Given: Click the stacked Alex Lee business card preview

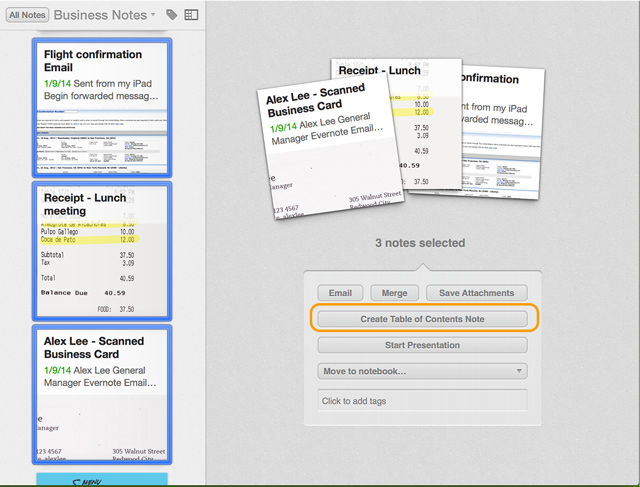Looking at the screenshot, I should 330,148.
